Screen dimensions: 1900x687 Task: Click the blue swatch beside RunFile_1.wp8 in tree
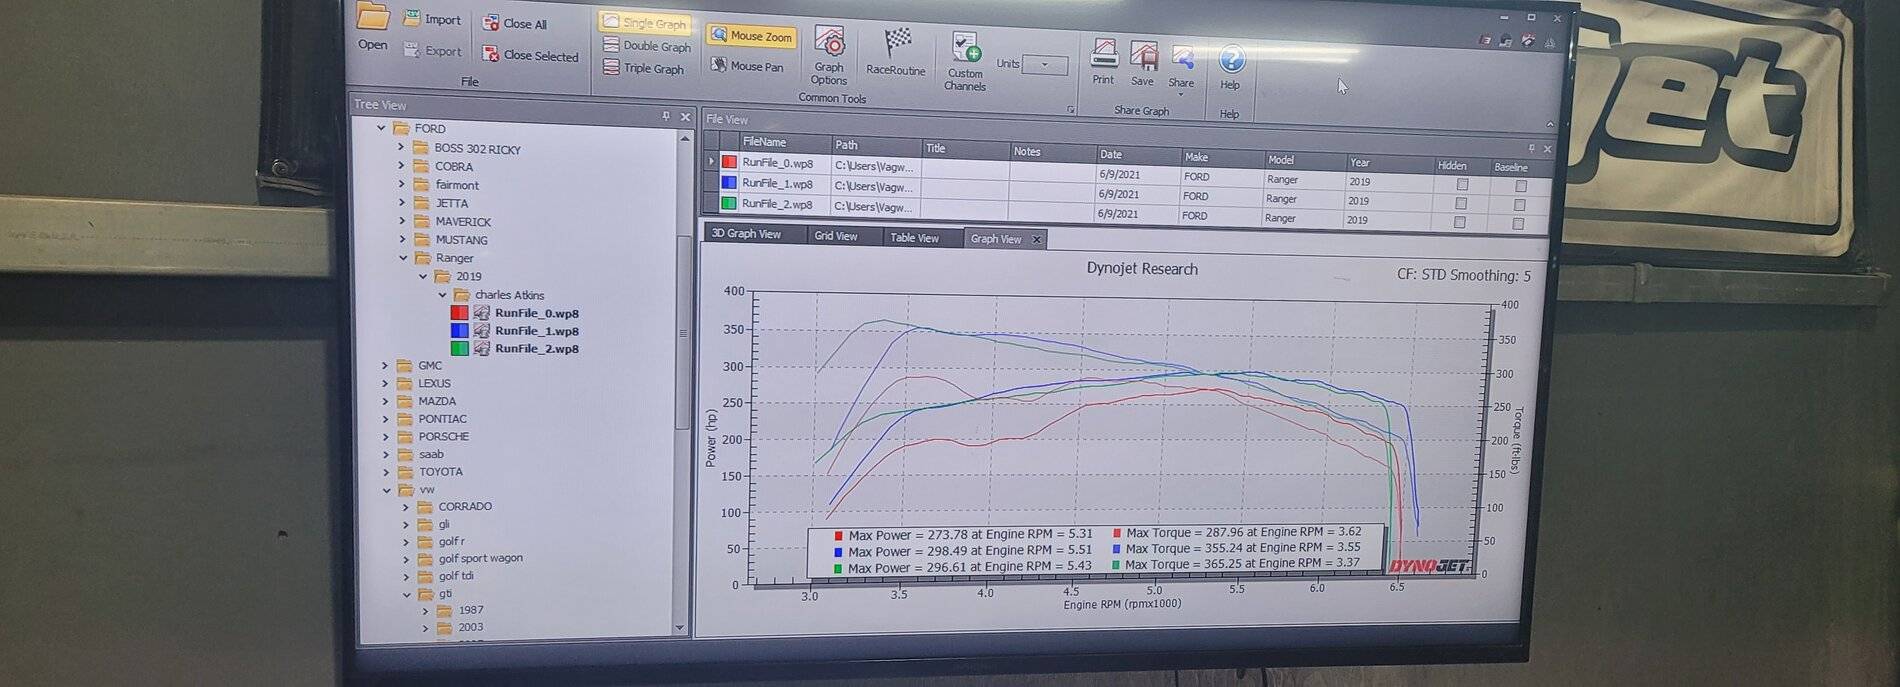459,330
